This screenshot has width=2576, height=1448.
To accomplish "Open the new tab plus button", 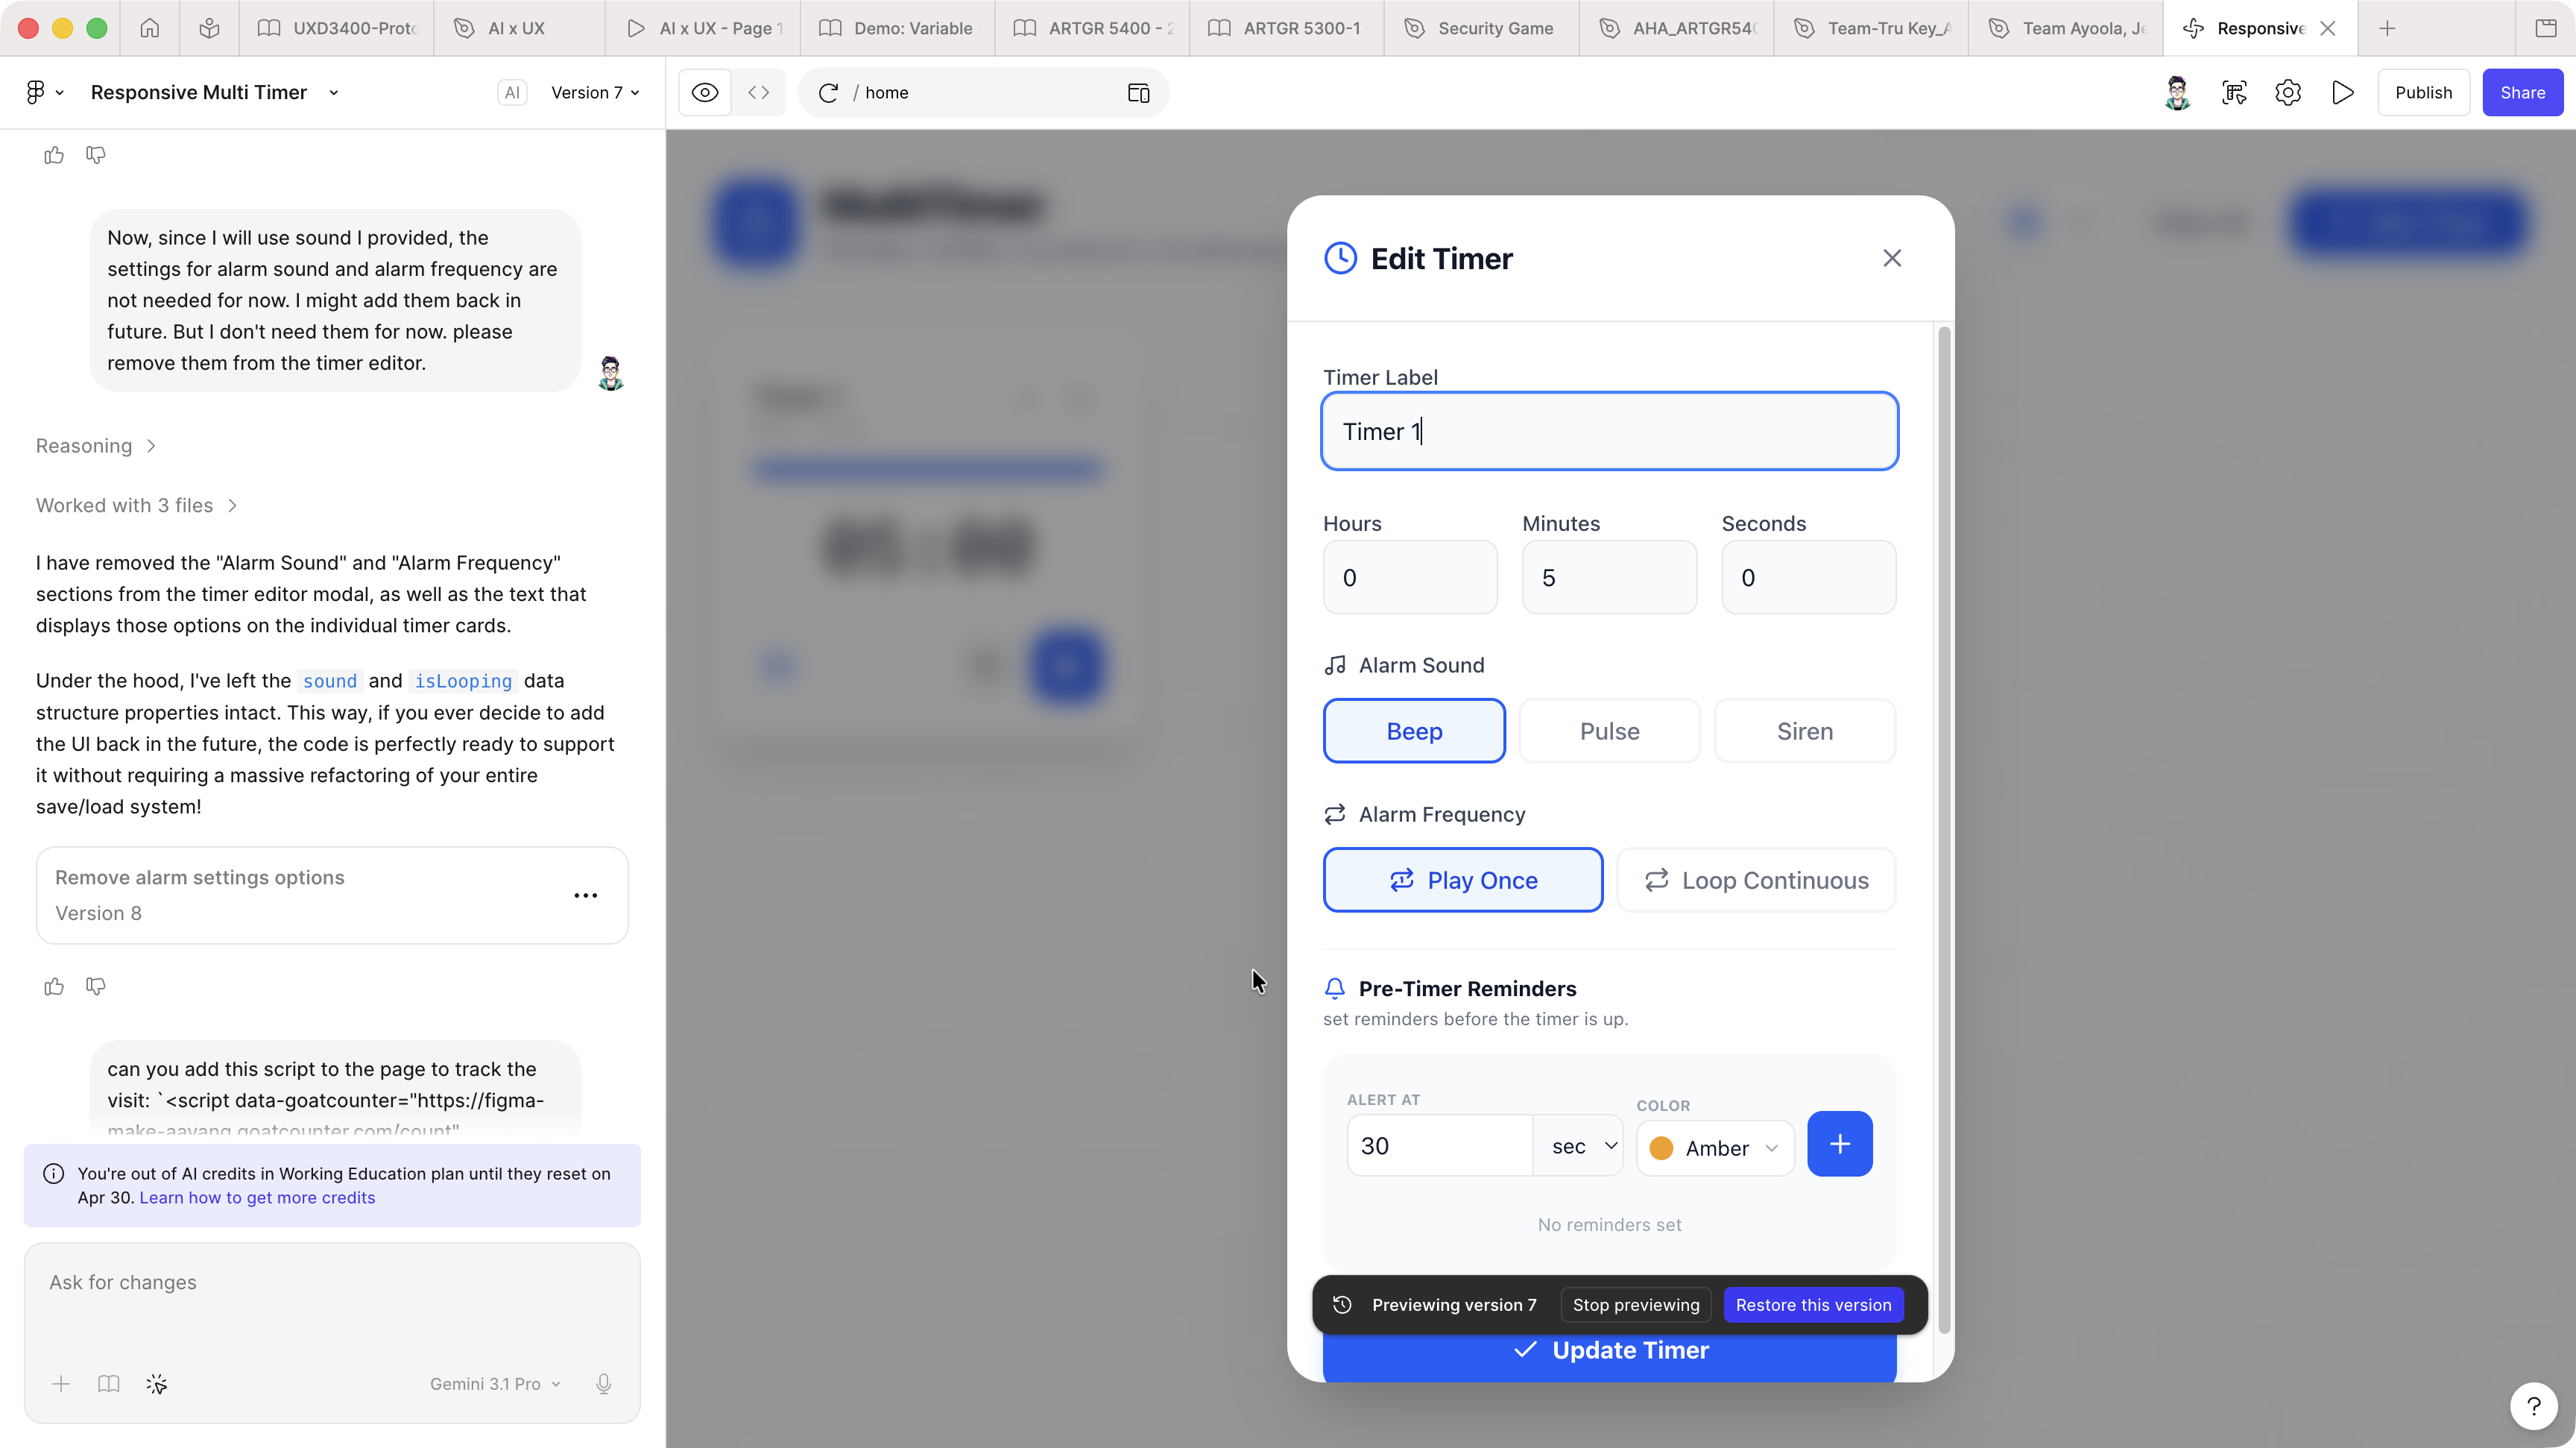I will [2387, 28].
